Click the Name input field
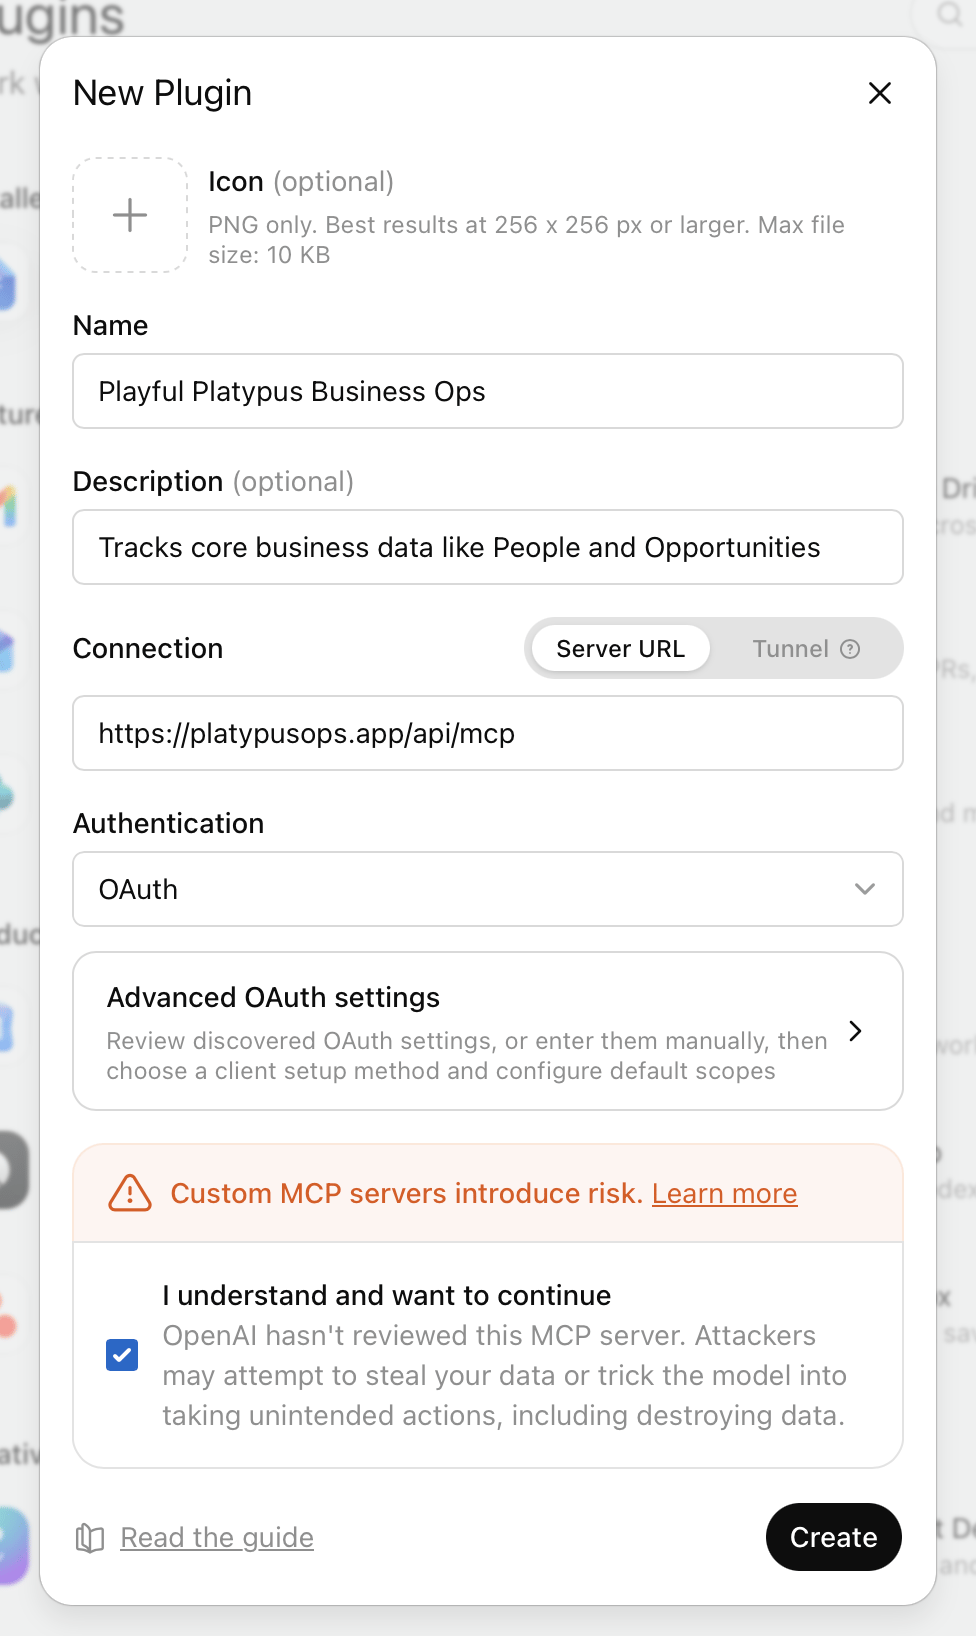 pos(488,391)
